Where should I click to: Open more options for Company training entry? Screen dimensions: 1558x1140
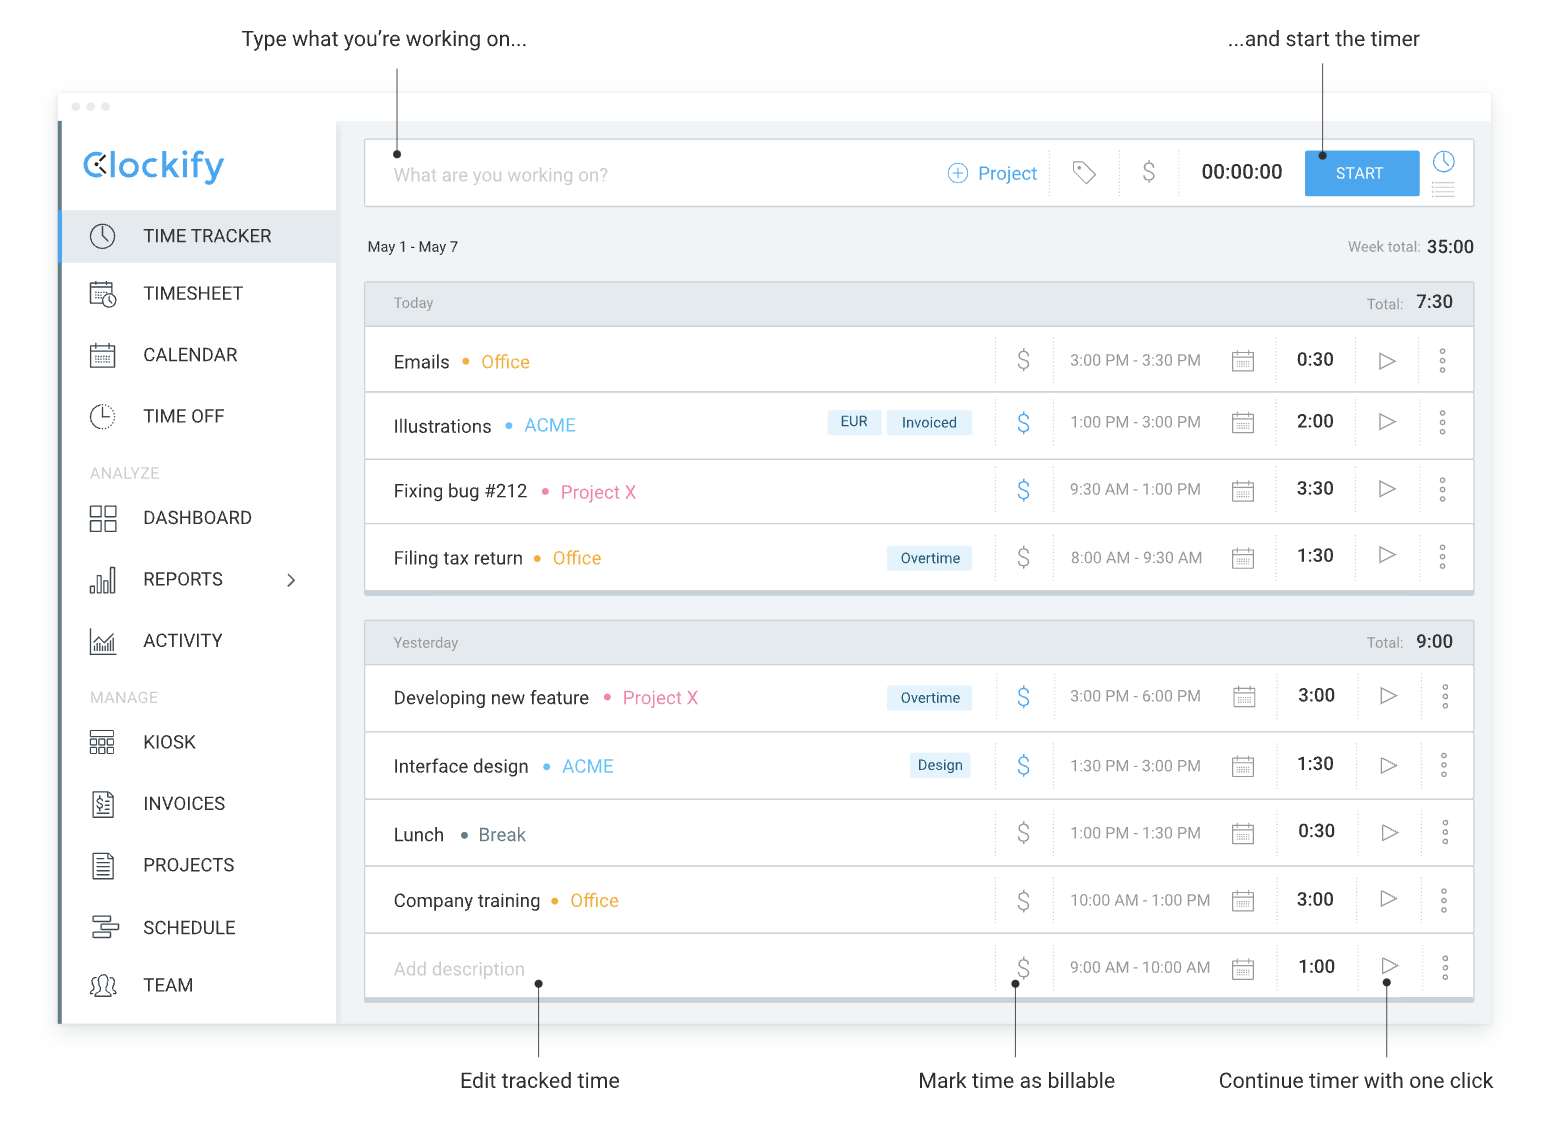coord(1444,901)
